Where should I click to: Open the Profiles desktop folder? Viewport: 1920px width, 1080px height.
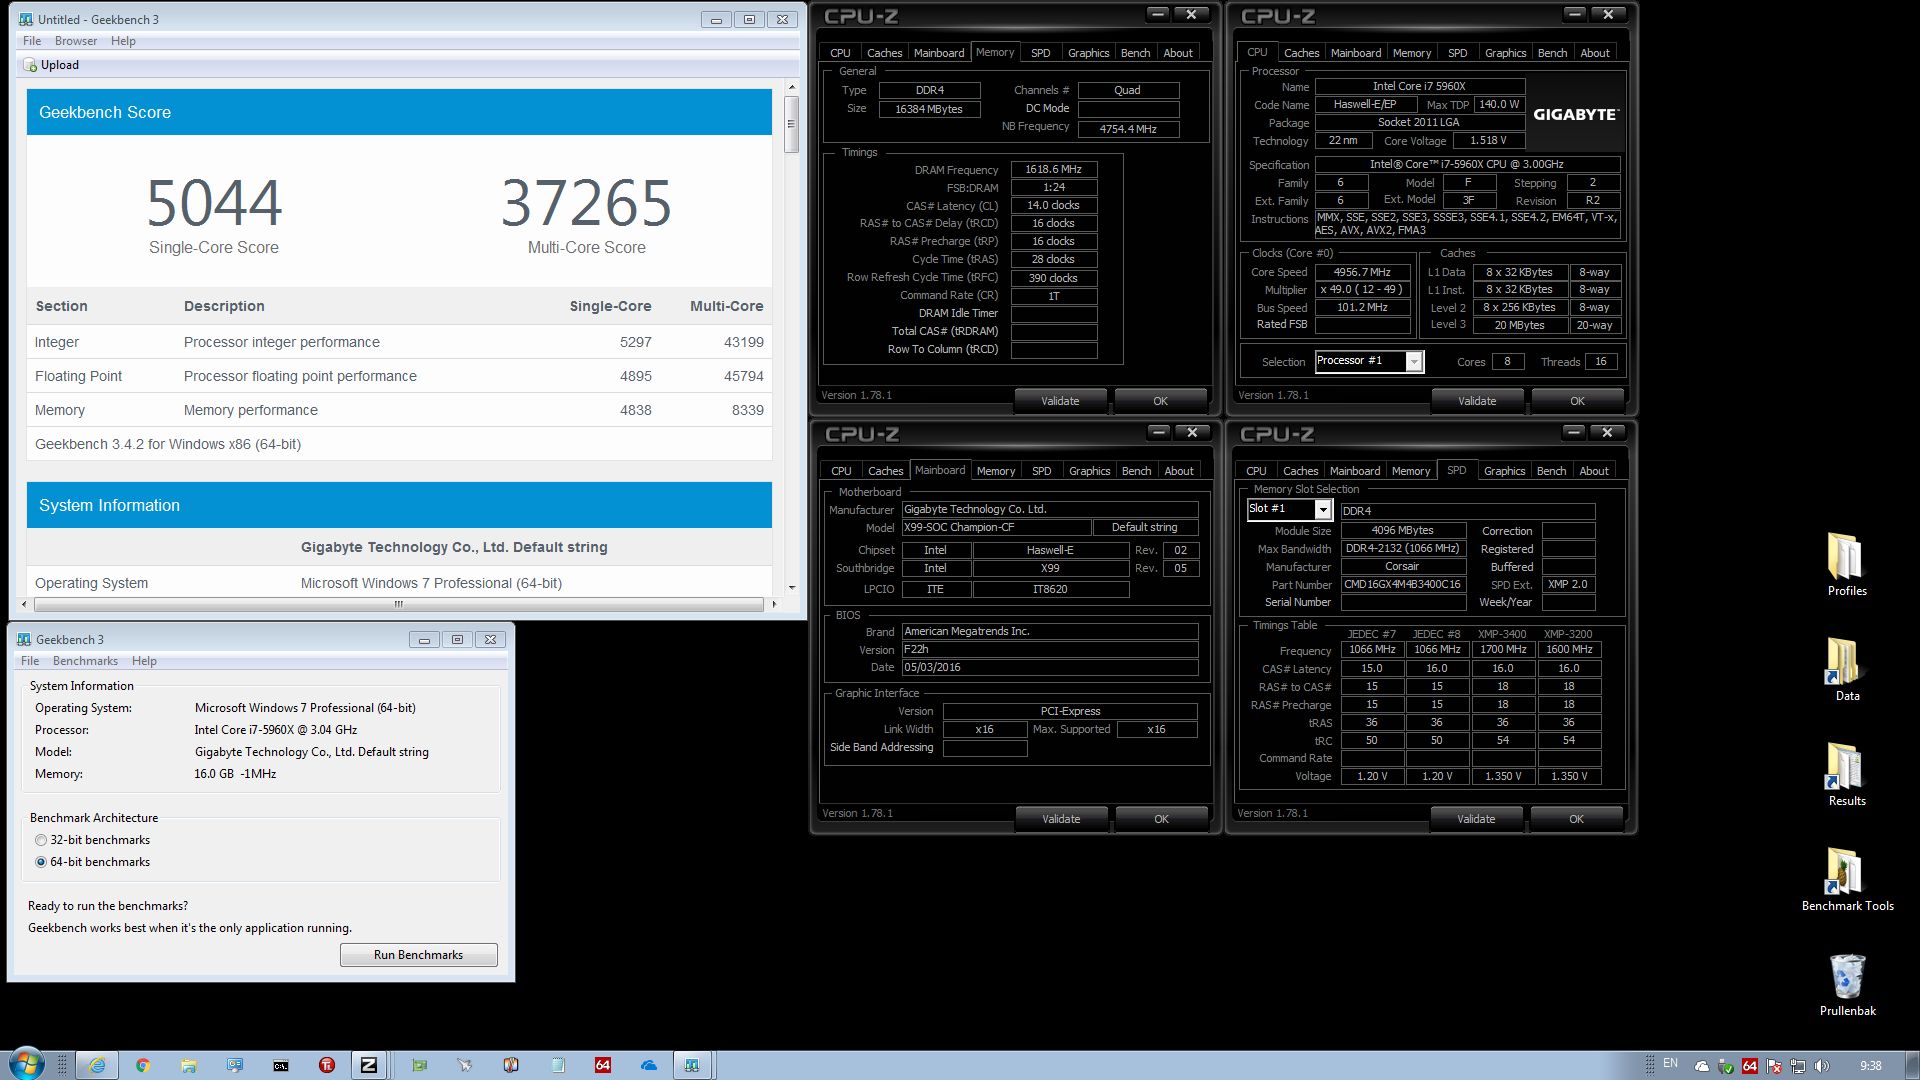point(1846,565)
